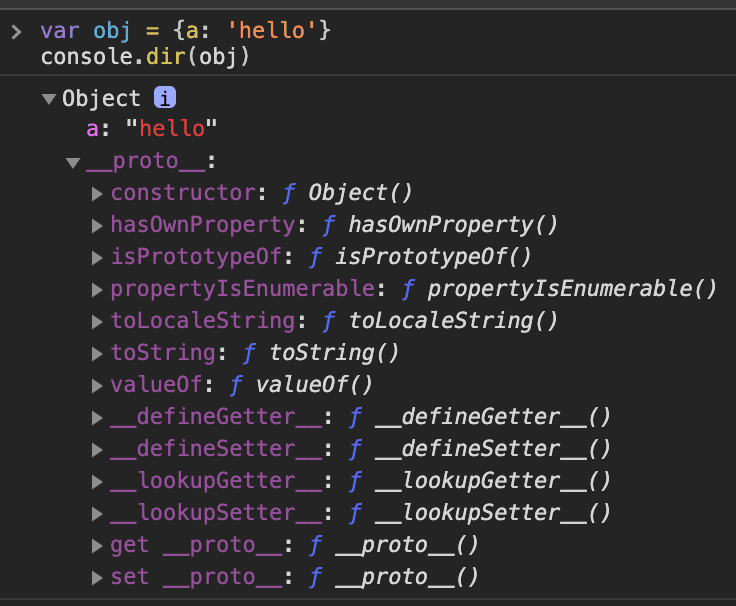
Task: Click the console.dir(obj) input line
Action: point(145,57)
